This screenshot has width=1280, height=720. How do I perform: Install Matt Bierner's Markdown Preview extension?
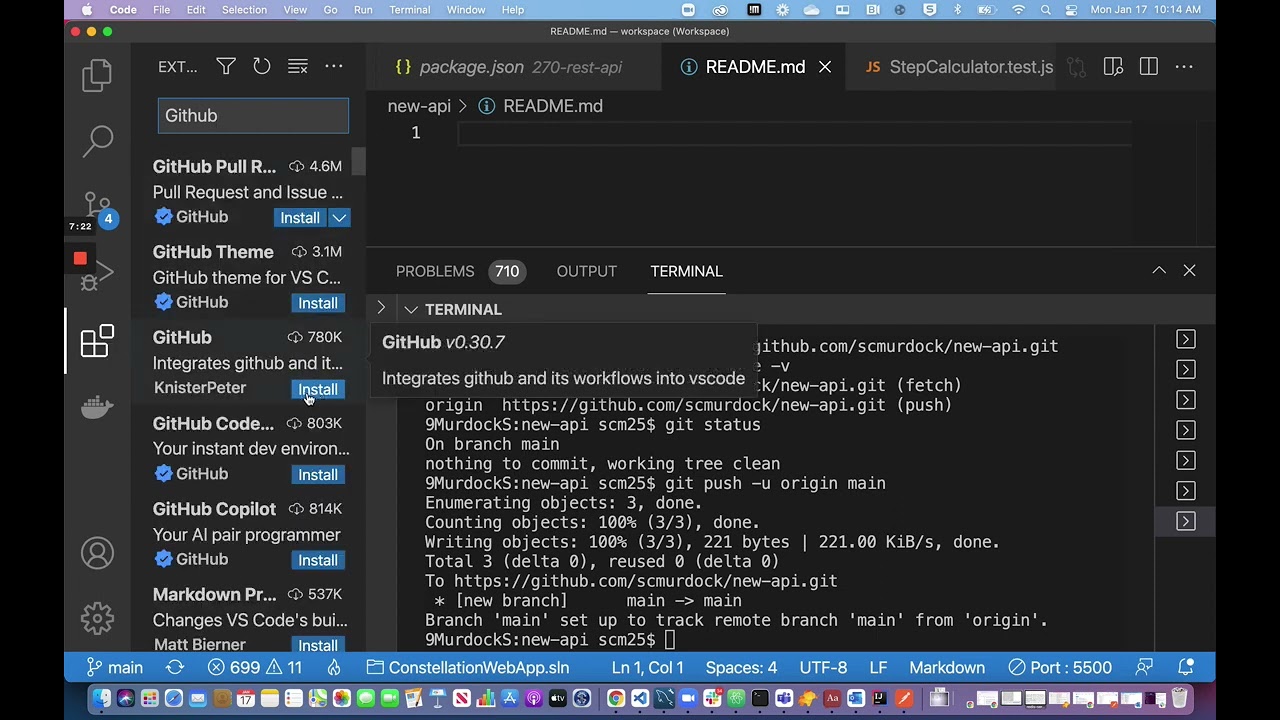(318, 645)
